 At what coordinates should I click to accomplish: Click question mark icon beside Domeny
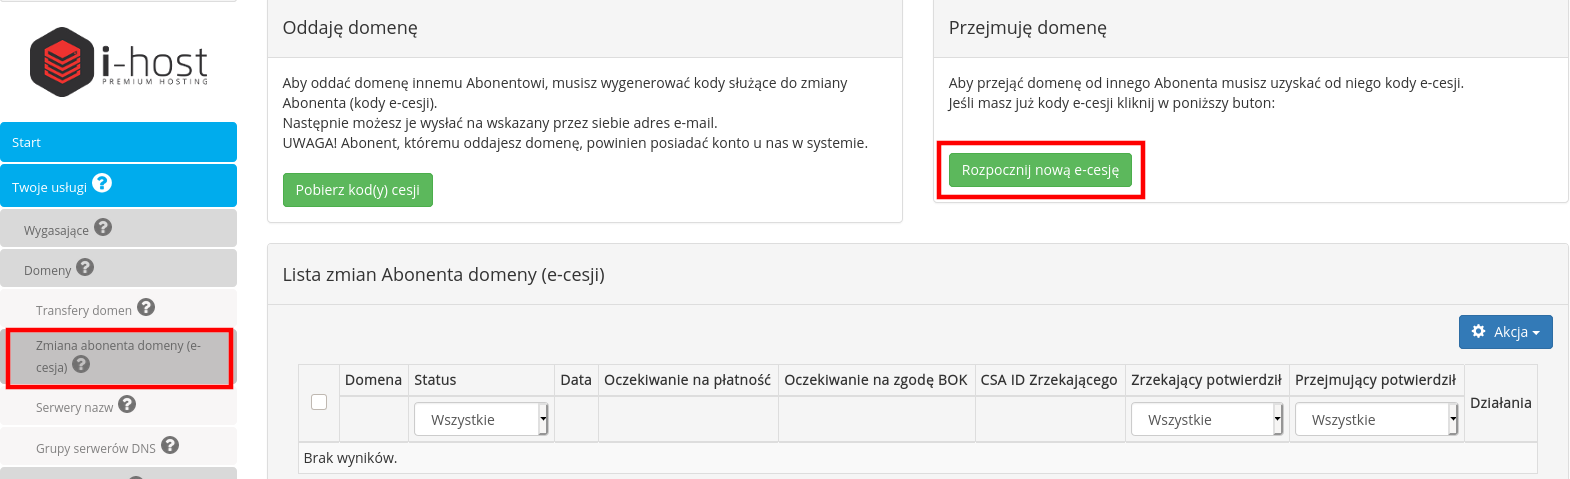[x=85, y=267]
